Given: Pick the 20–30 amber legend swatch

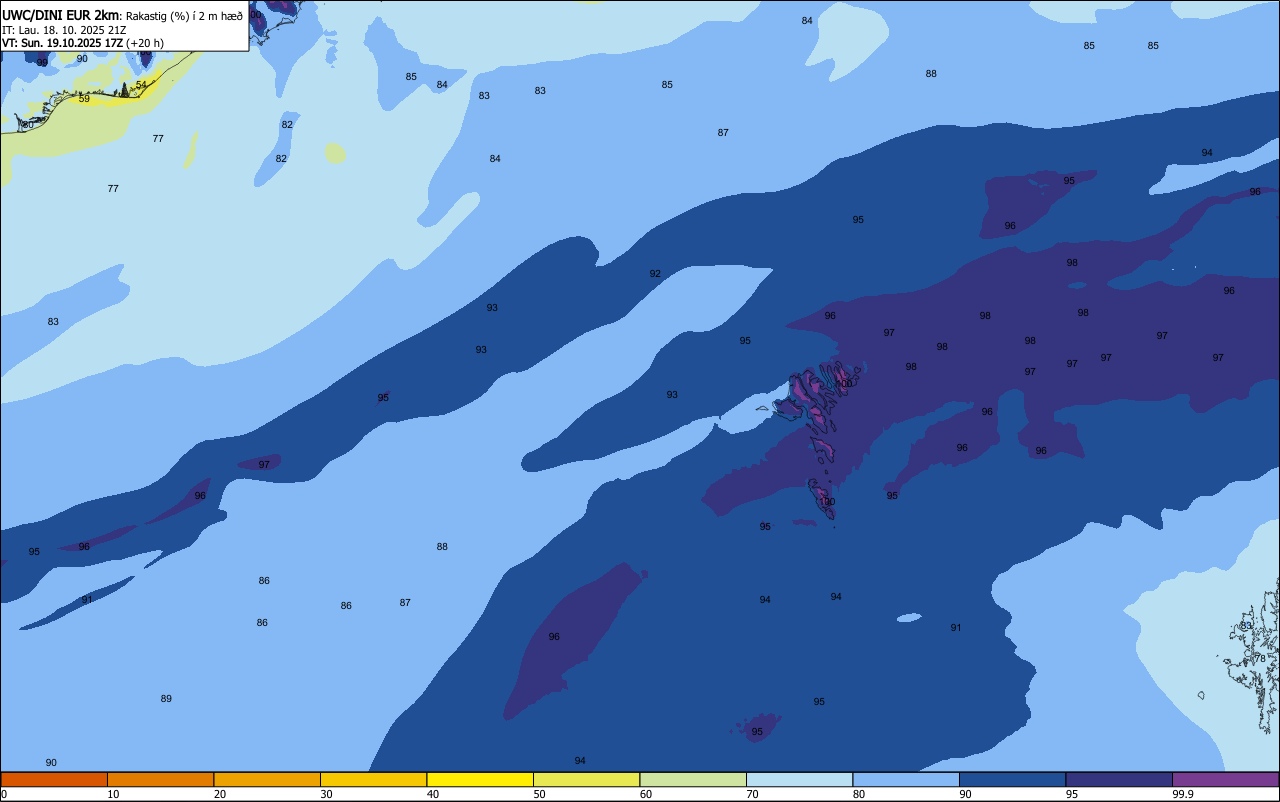Looking at the screenshot, I should (267, 779).
